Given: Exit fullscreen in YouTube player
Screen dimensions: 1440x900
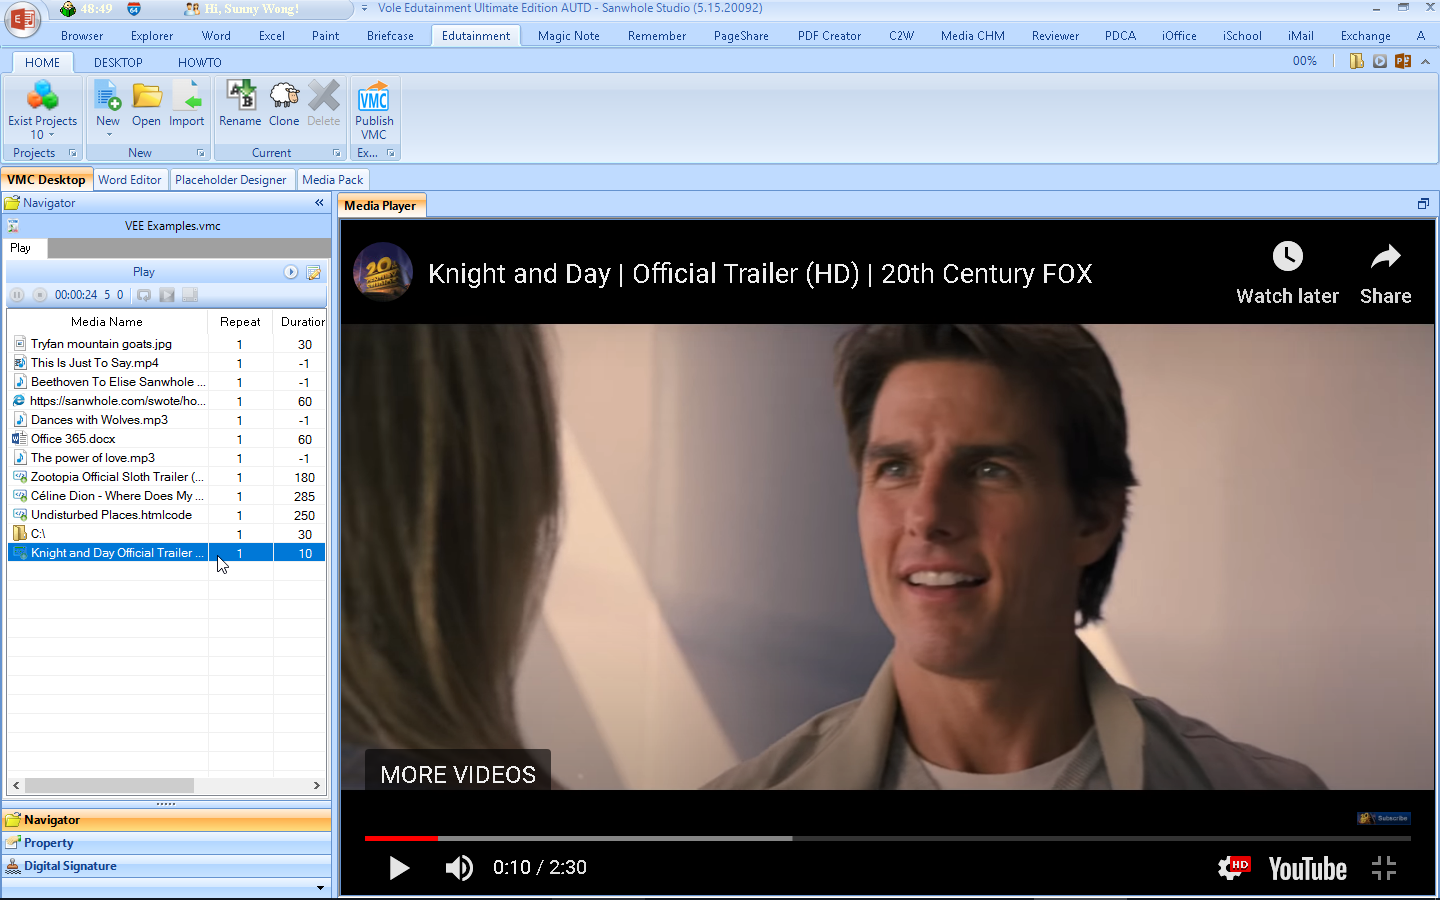Looking at the screenshot, I should [x=1384, y=868].
